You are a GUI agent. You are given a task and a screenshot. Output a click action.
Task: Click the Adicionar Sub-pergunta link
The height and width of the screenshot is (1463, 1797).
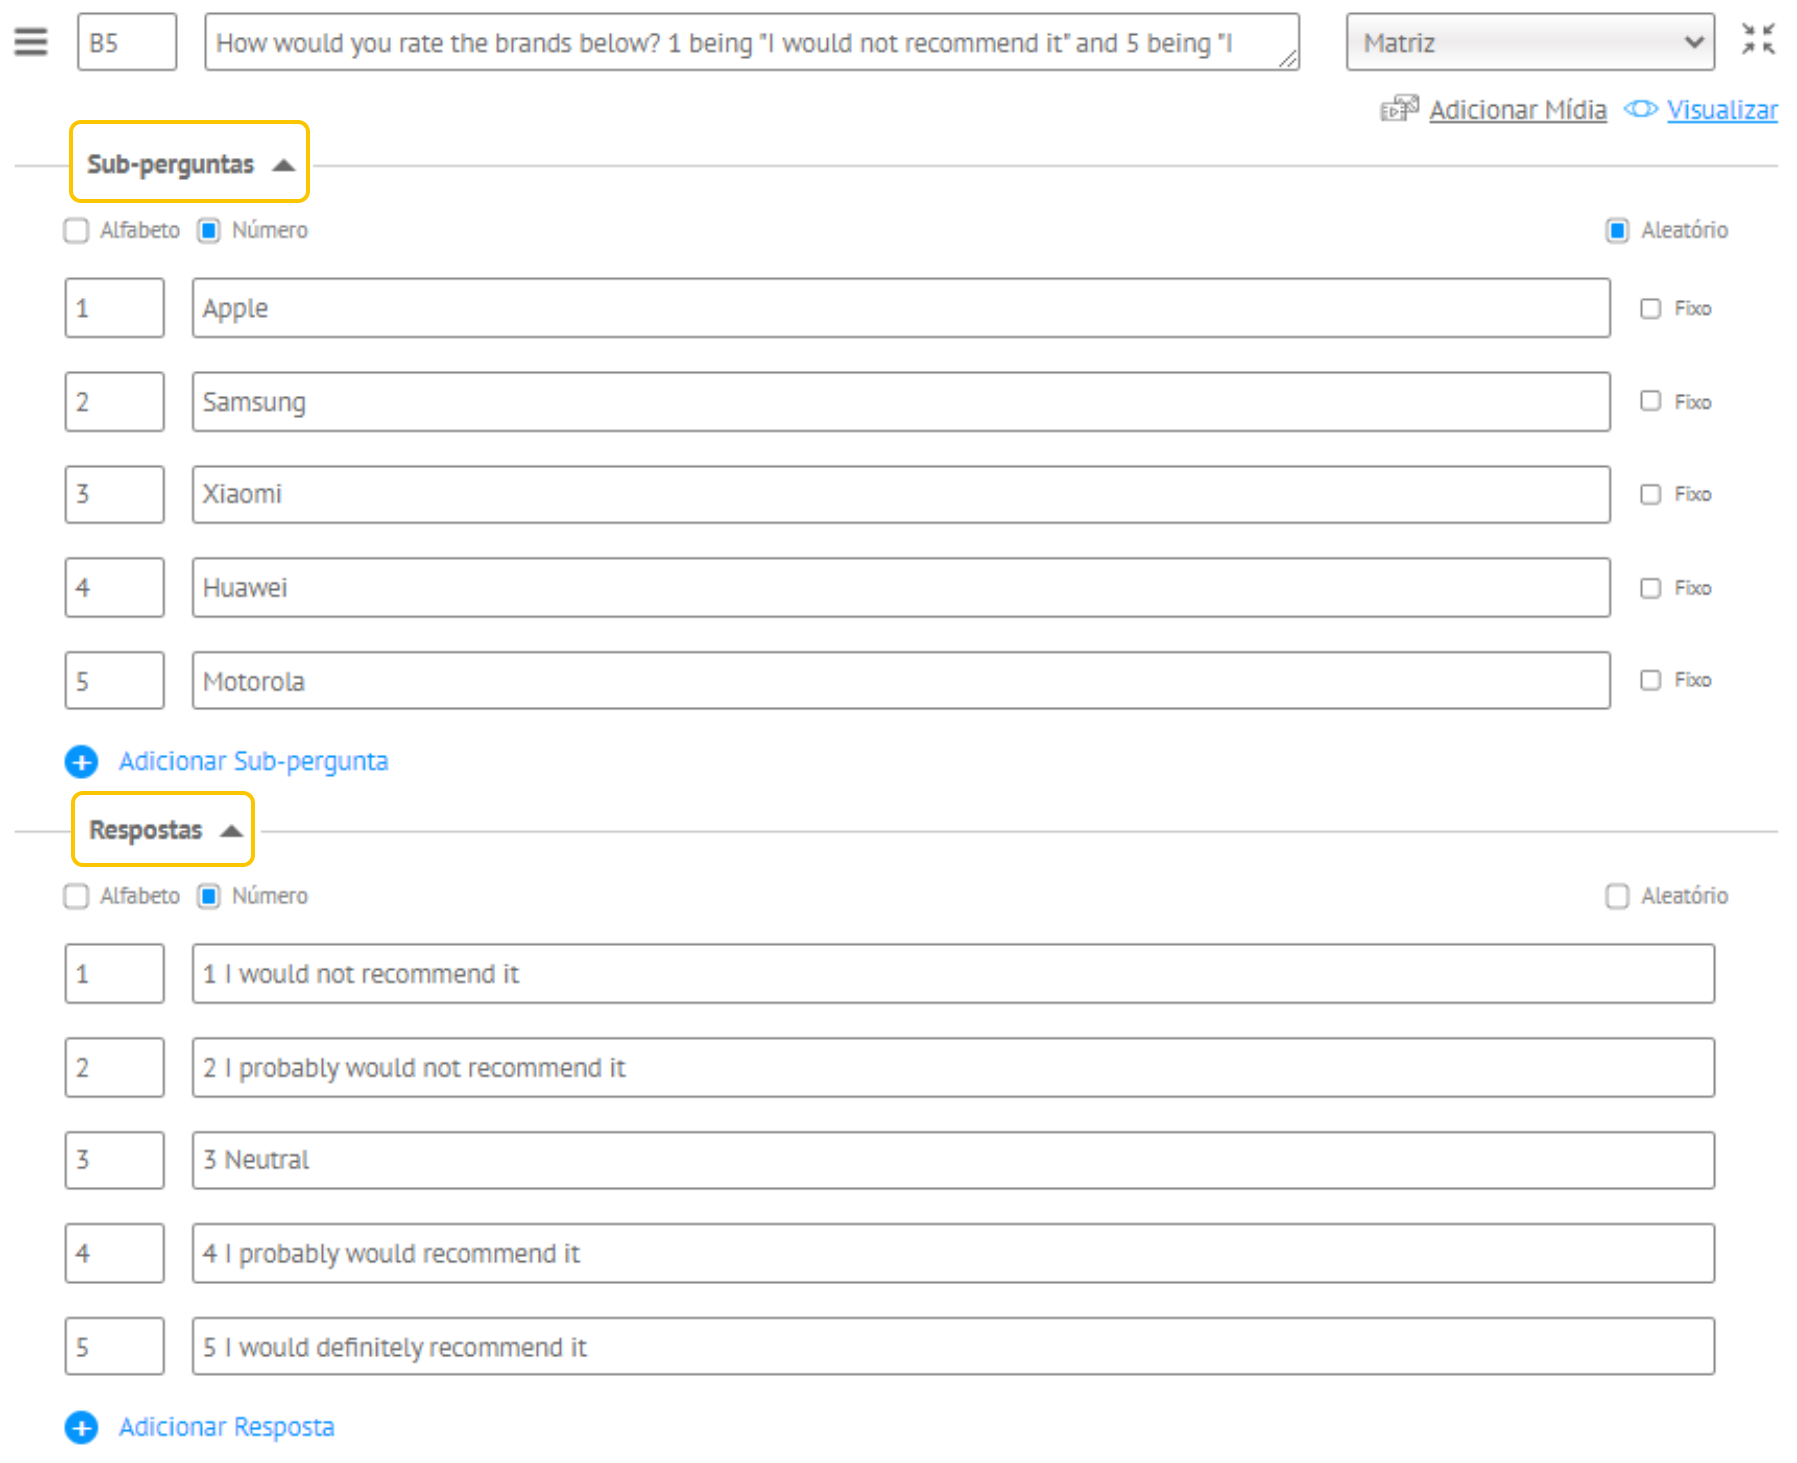point(253,761)
